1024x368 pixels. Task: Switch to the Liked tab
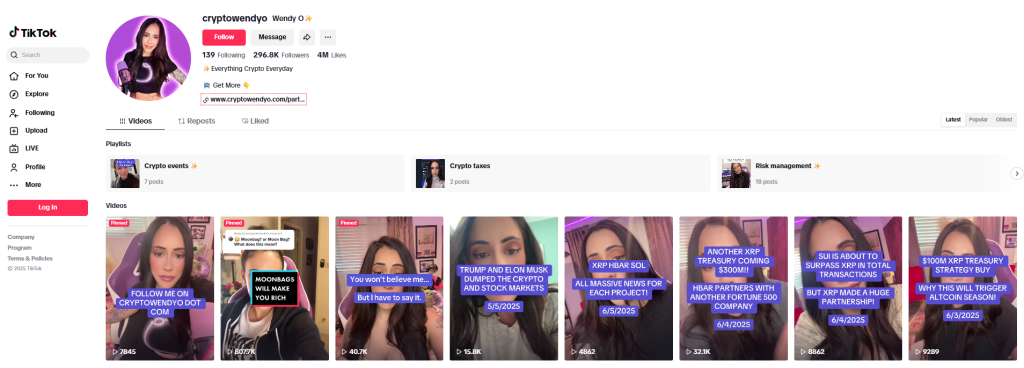point(255,121)
